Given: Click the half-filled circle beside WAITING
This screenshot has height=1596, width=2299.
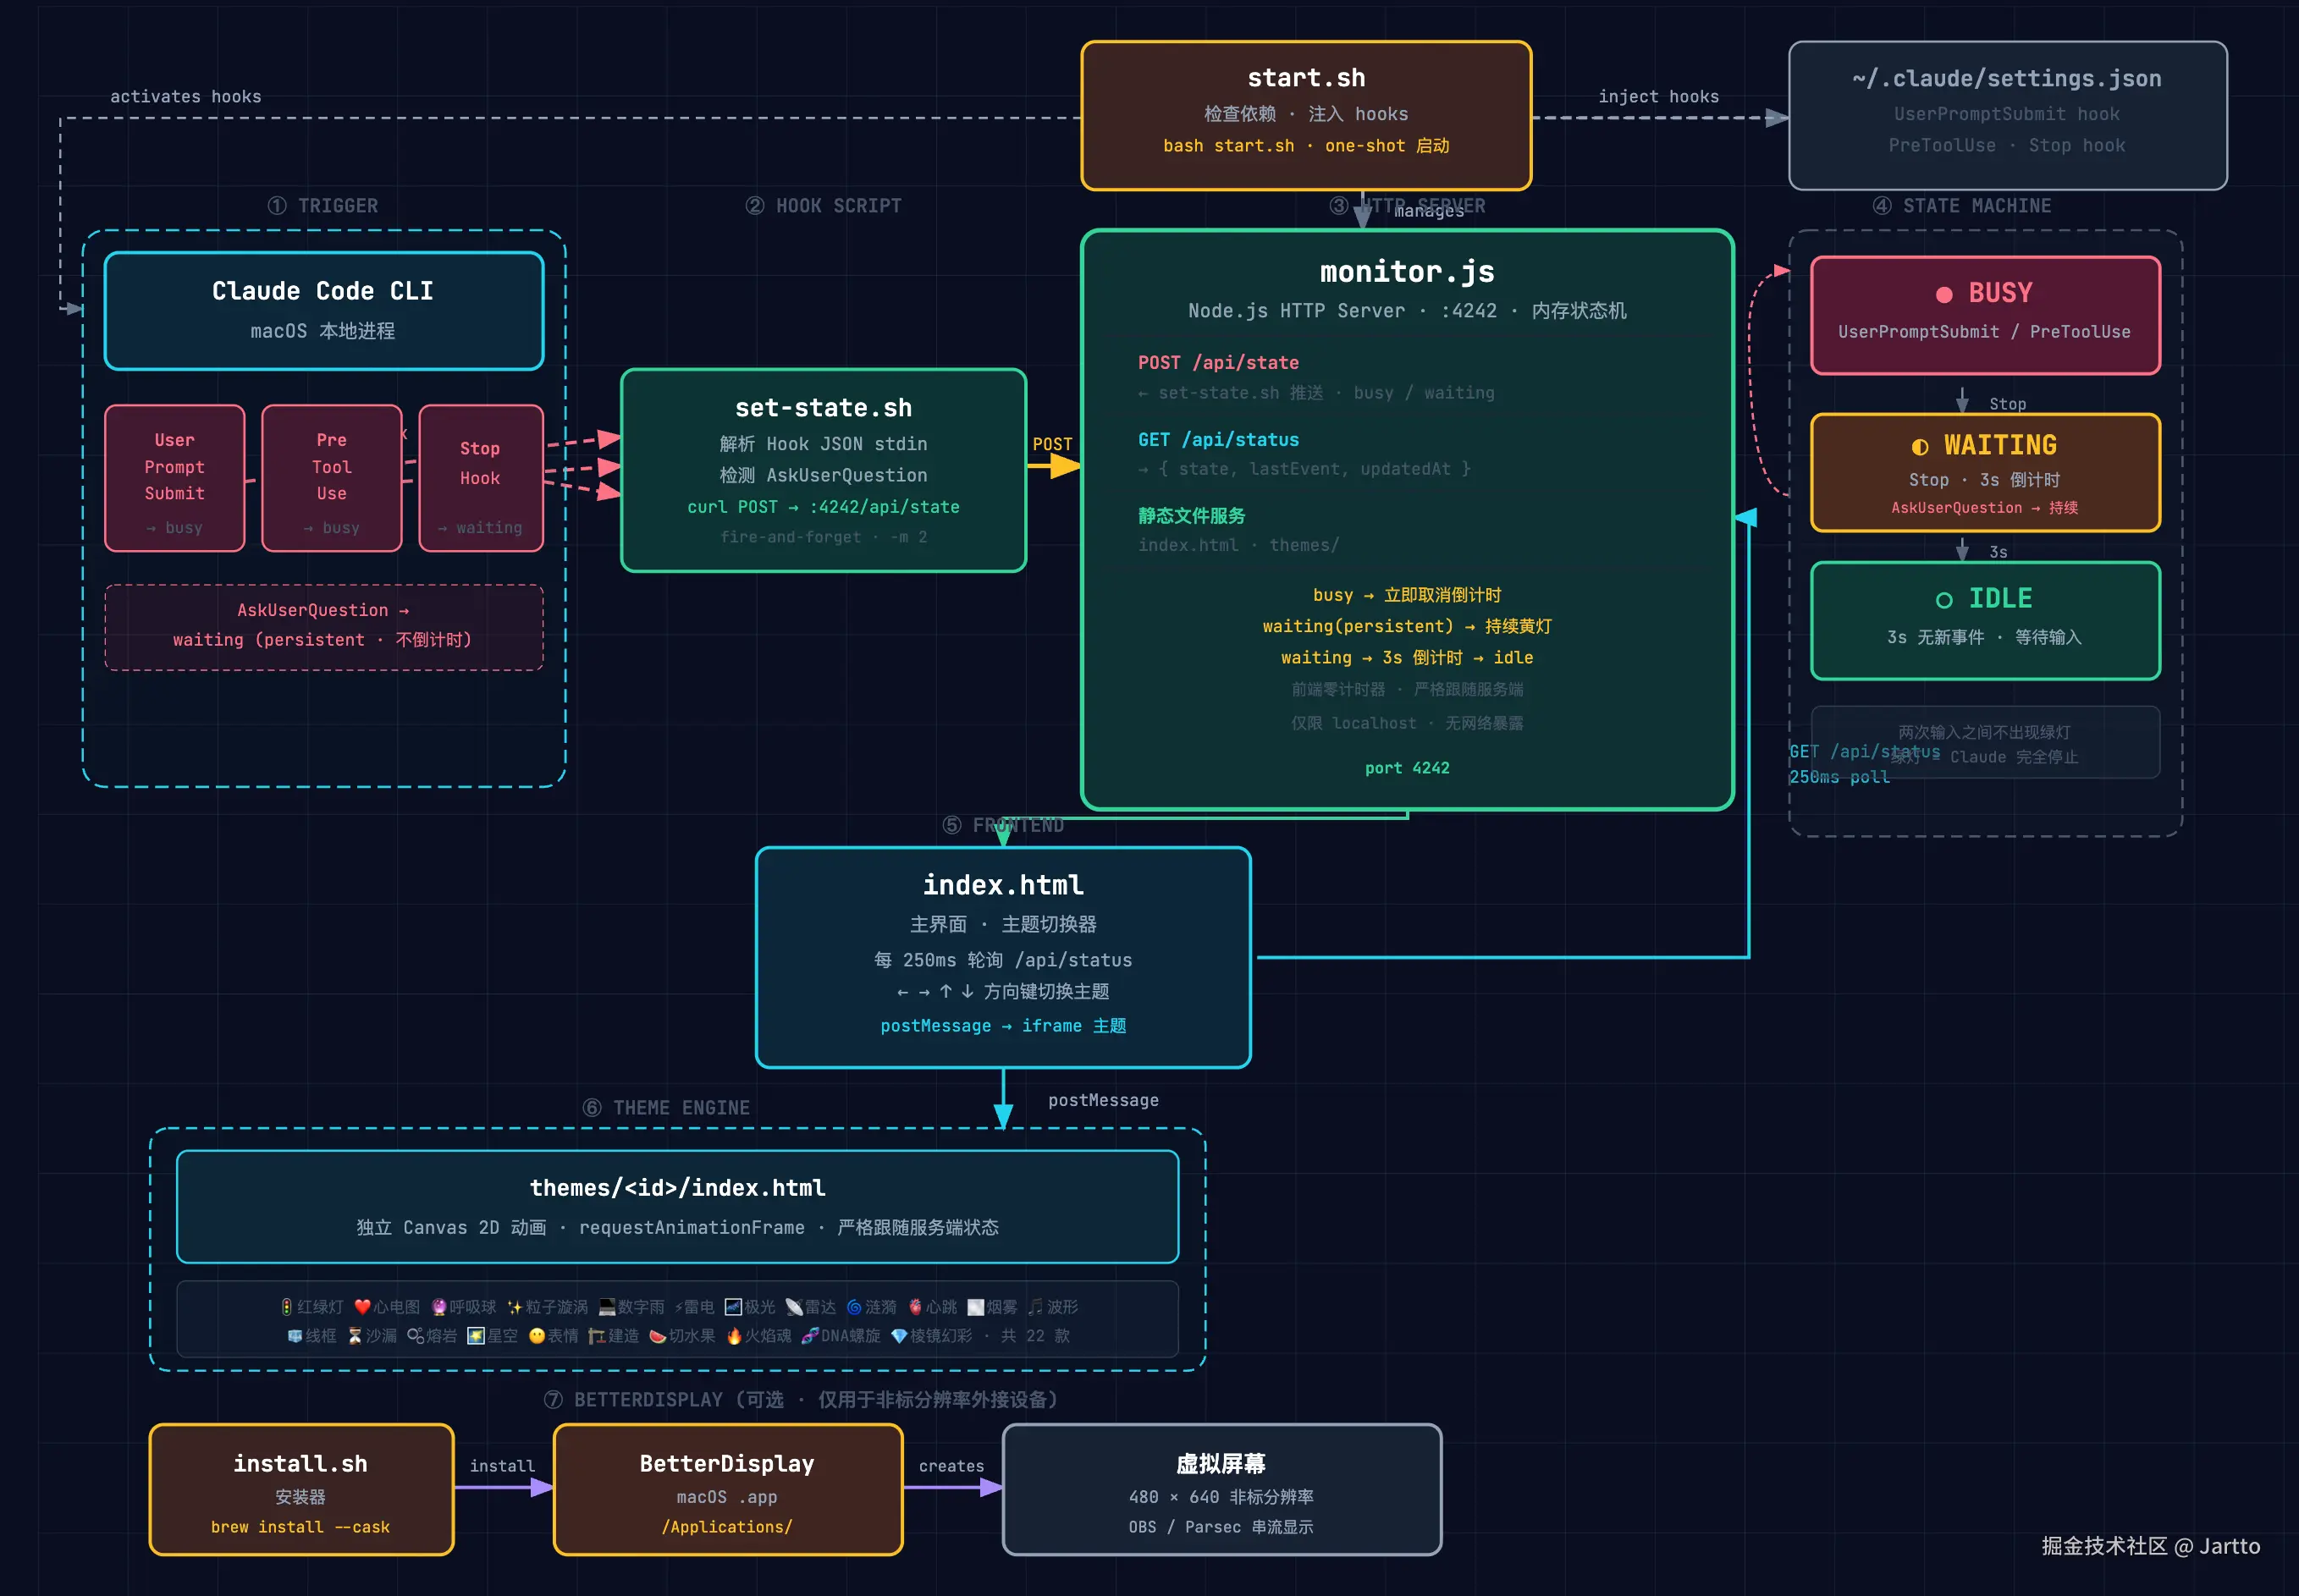Looking at the screenshot, I should pyautogui.click(x=1920, y=447).
